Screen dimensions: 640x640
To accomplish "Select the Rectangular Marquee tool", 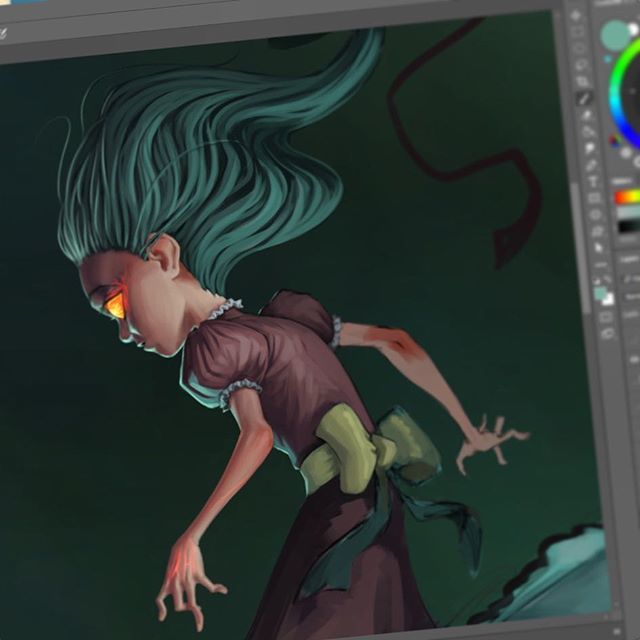I will [x=577, y=32].
